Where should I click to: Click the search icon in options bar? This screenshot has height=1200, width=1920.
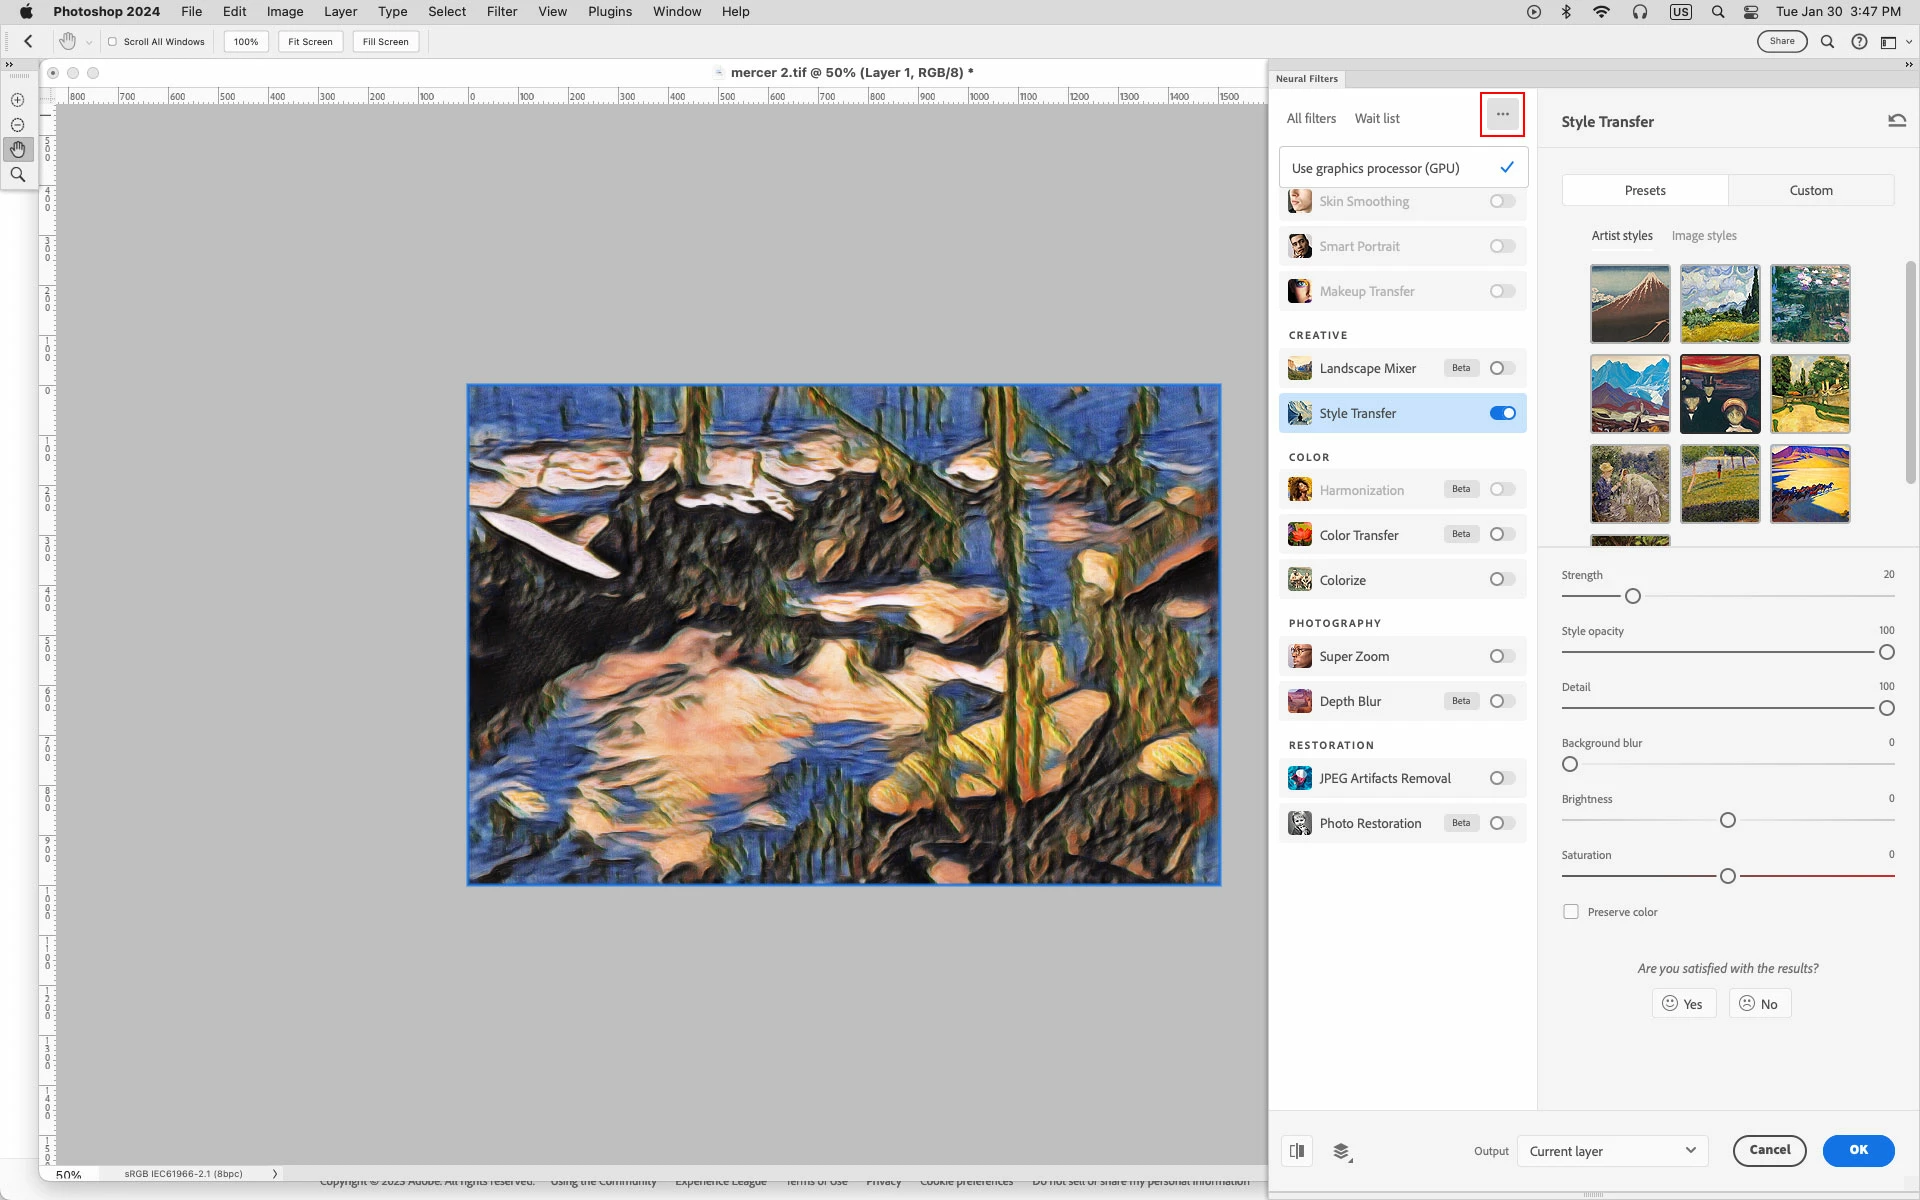click(1827, 42)
